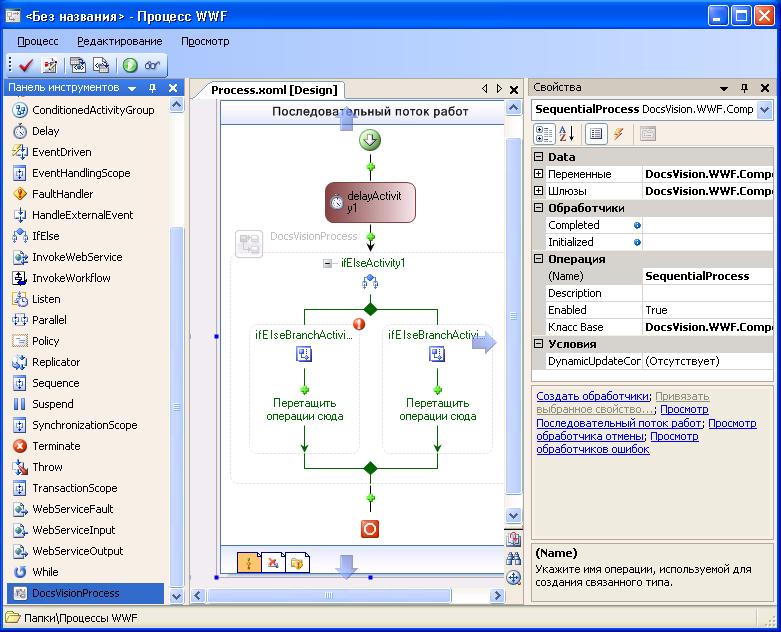This screenshot has height=632, width=781.
Task: Click the green run process toolbar icon
Action: [x=130, y=65]
